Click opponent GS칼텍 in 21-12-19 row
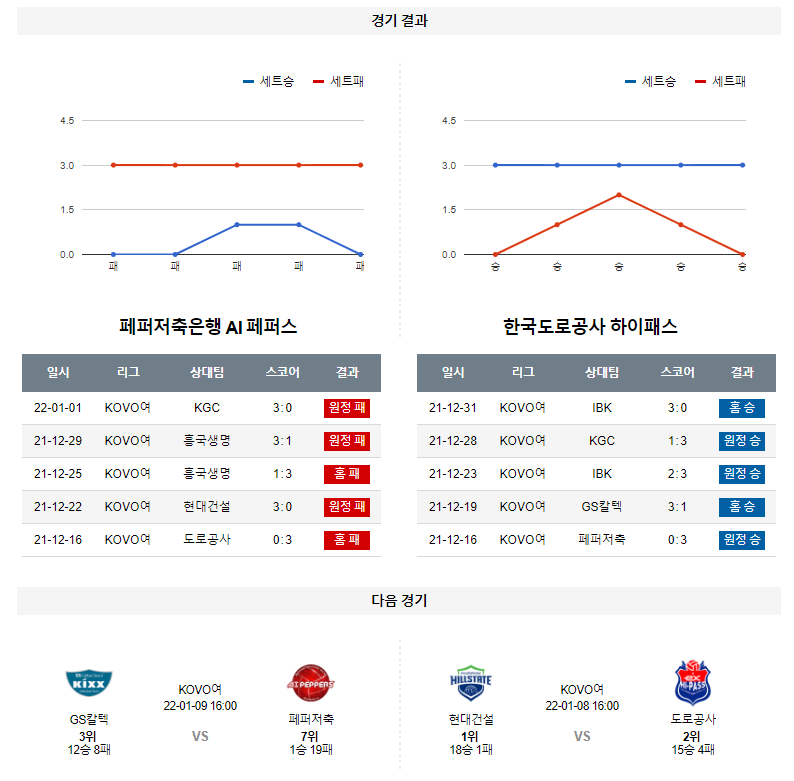Image resolution: width=794 pixels, height=781 pixels. [602, 506]
